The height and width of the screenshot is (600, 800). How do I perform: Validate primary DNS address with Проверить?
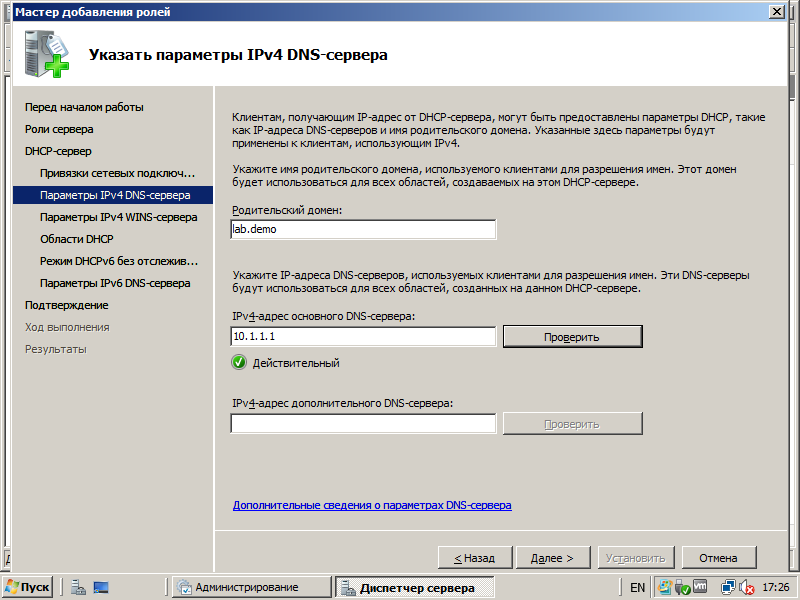pyautogui.click(x=572, y=337)
